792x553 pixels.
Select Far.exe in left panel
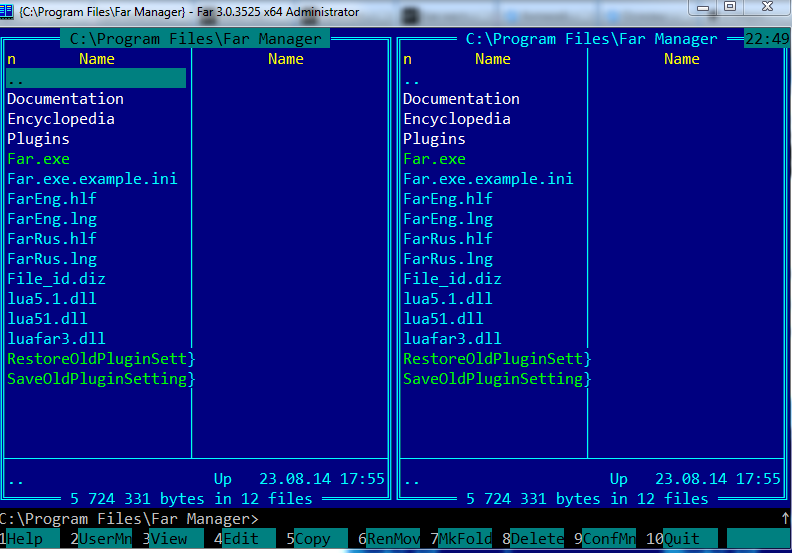(38, 159)
